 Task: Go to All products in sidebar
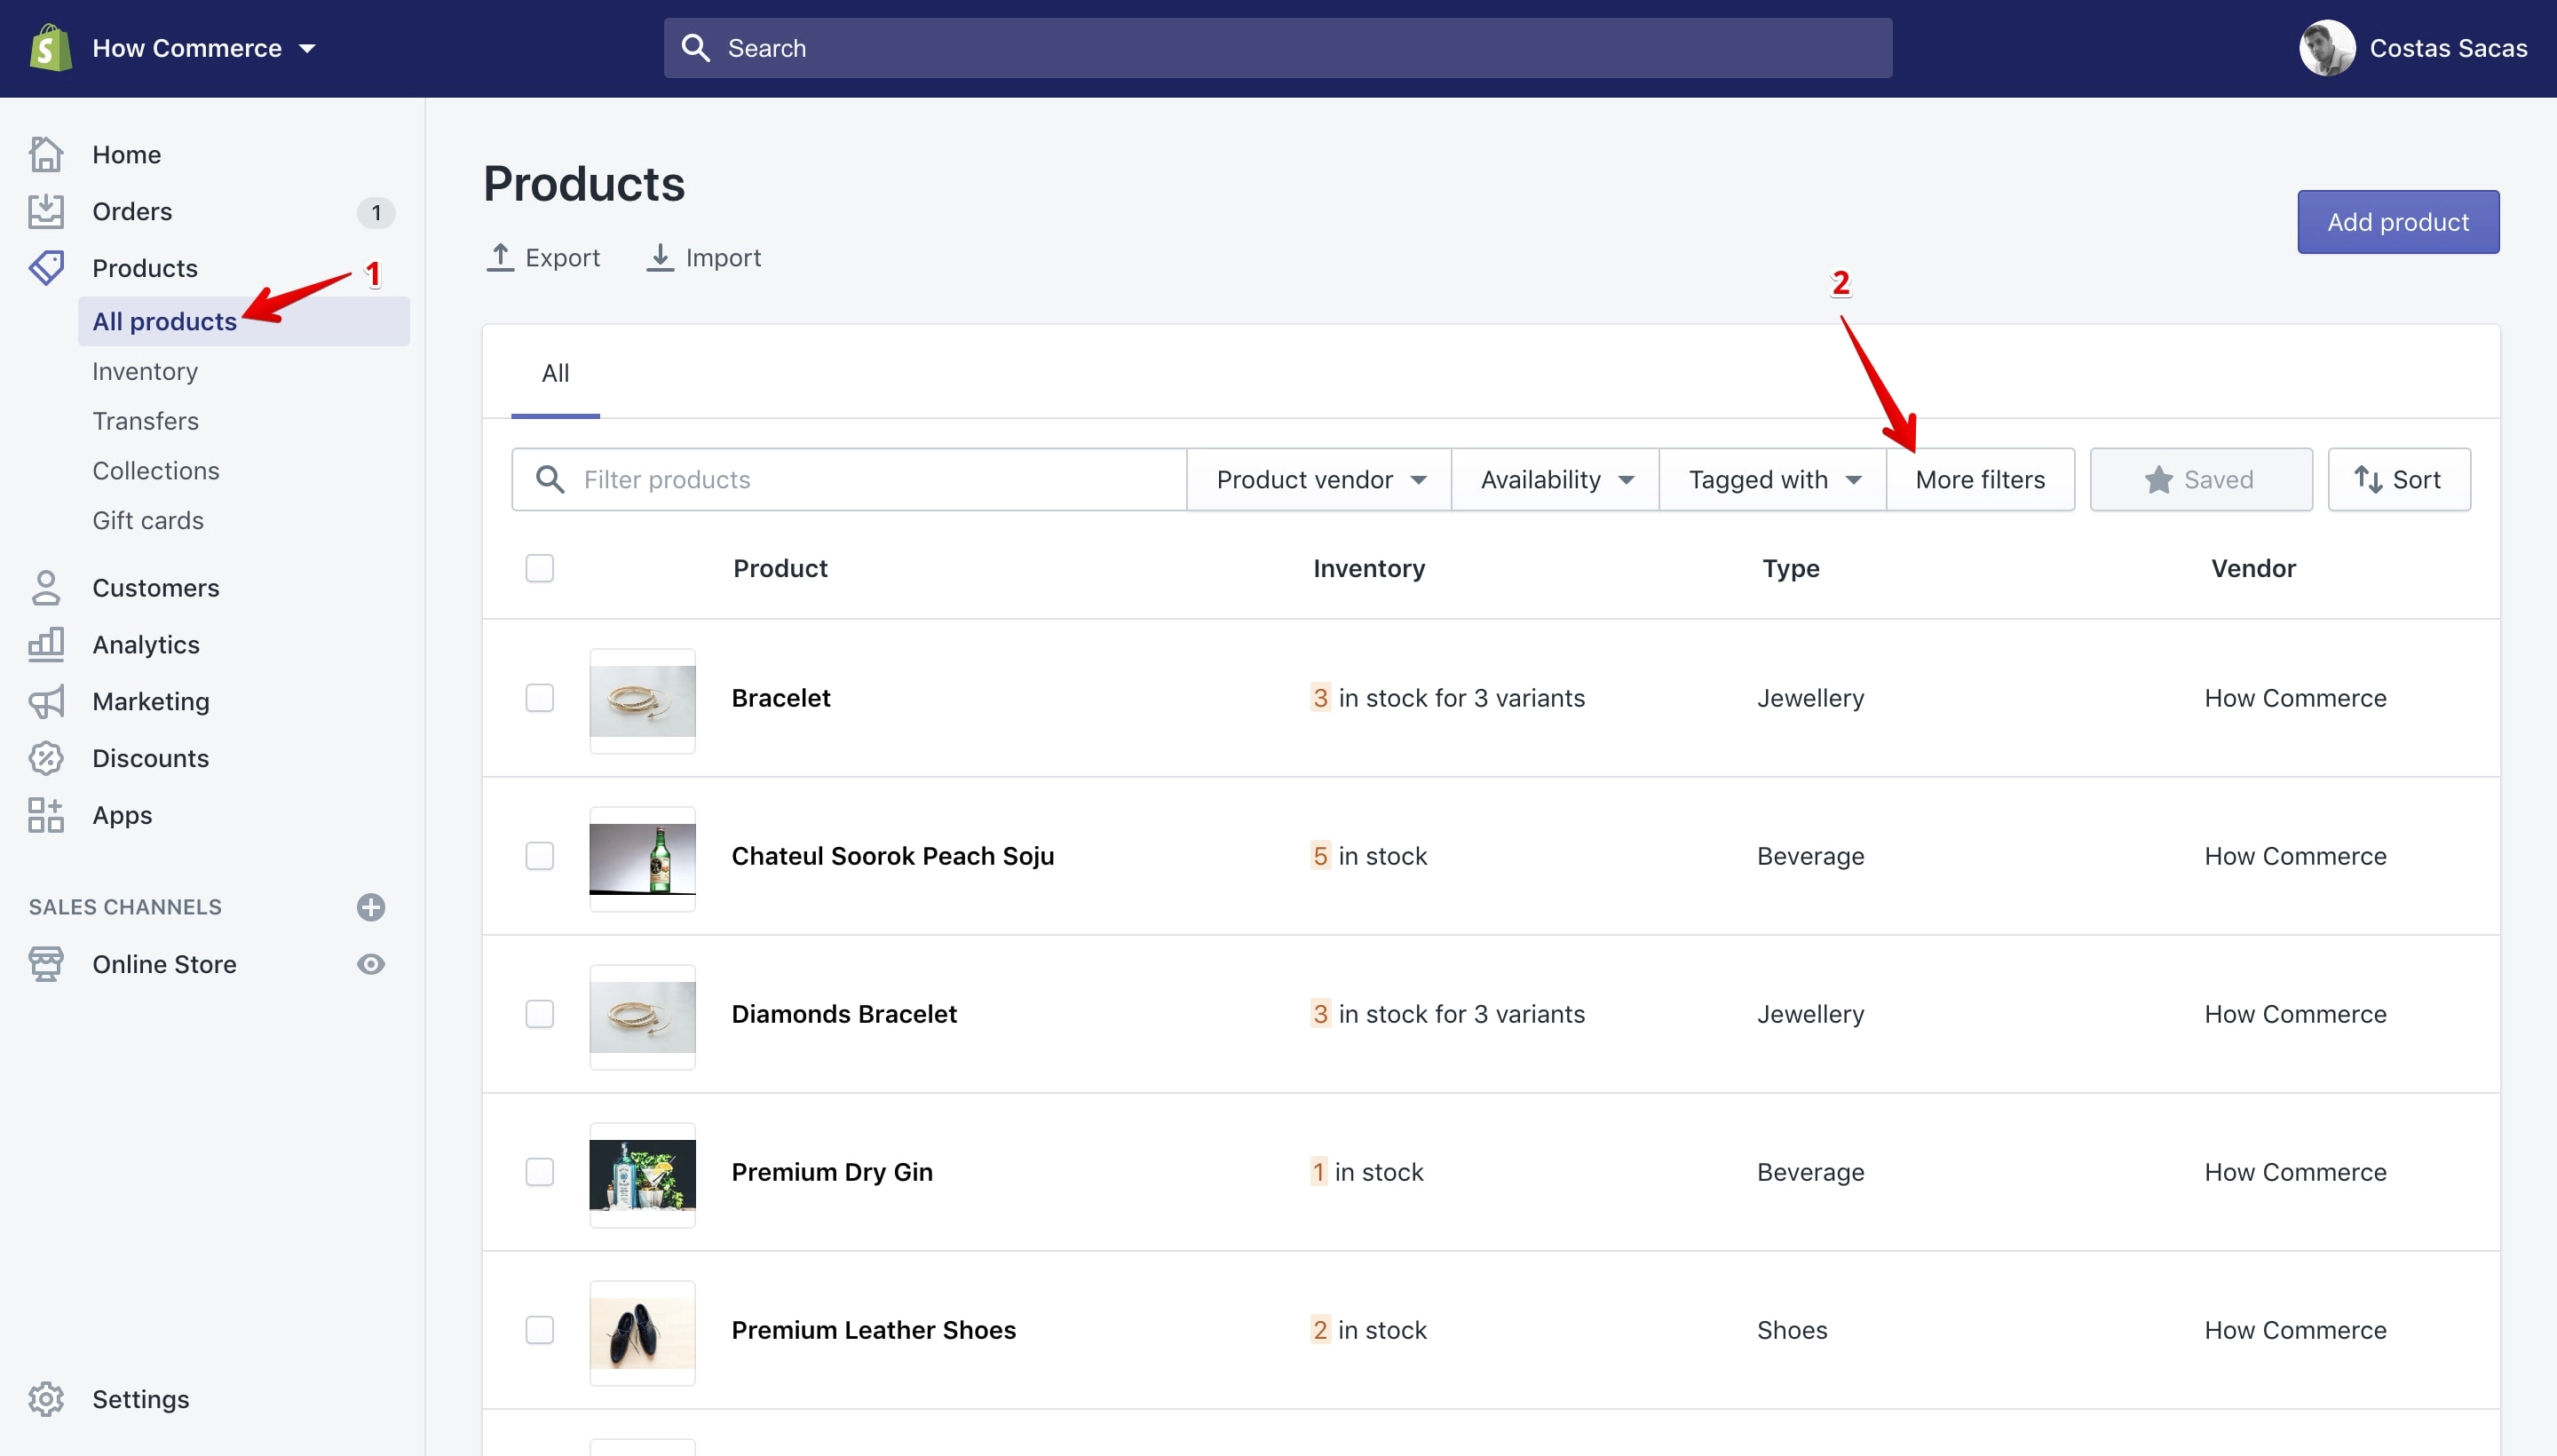pyautogui.click(x=243, y=321)
